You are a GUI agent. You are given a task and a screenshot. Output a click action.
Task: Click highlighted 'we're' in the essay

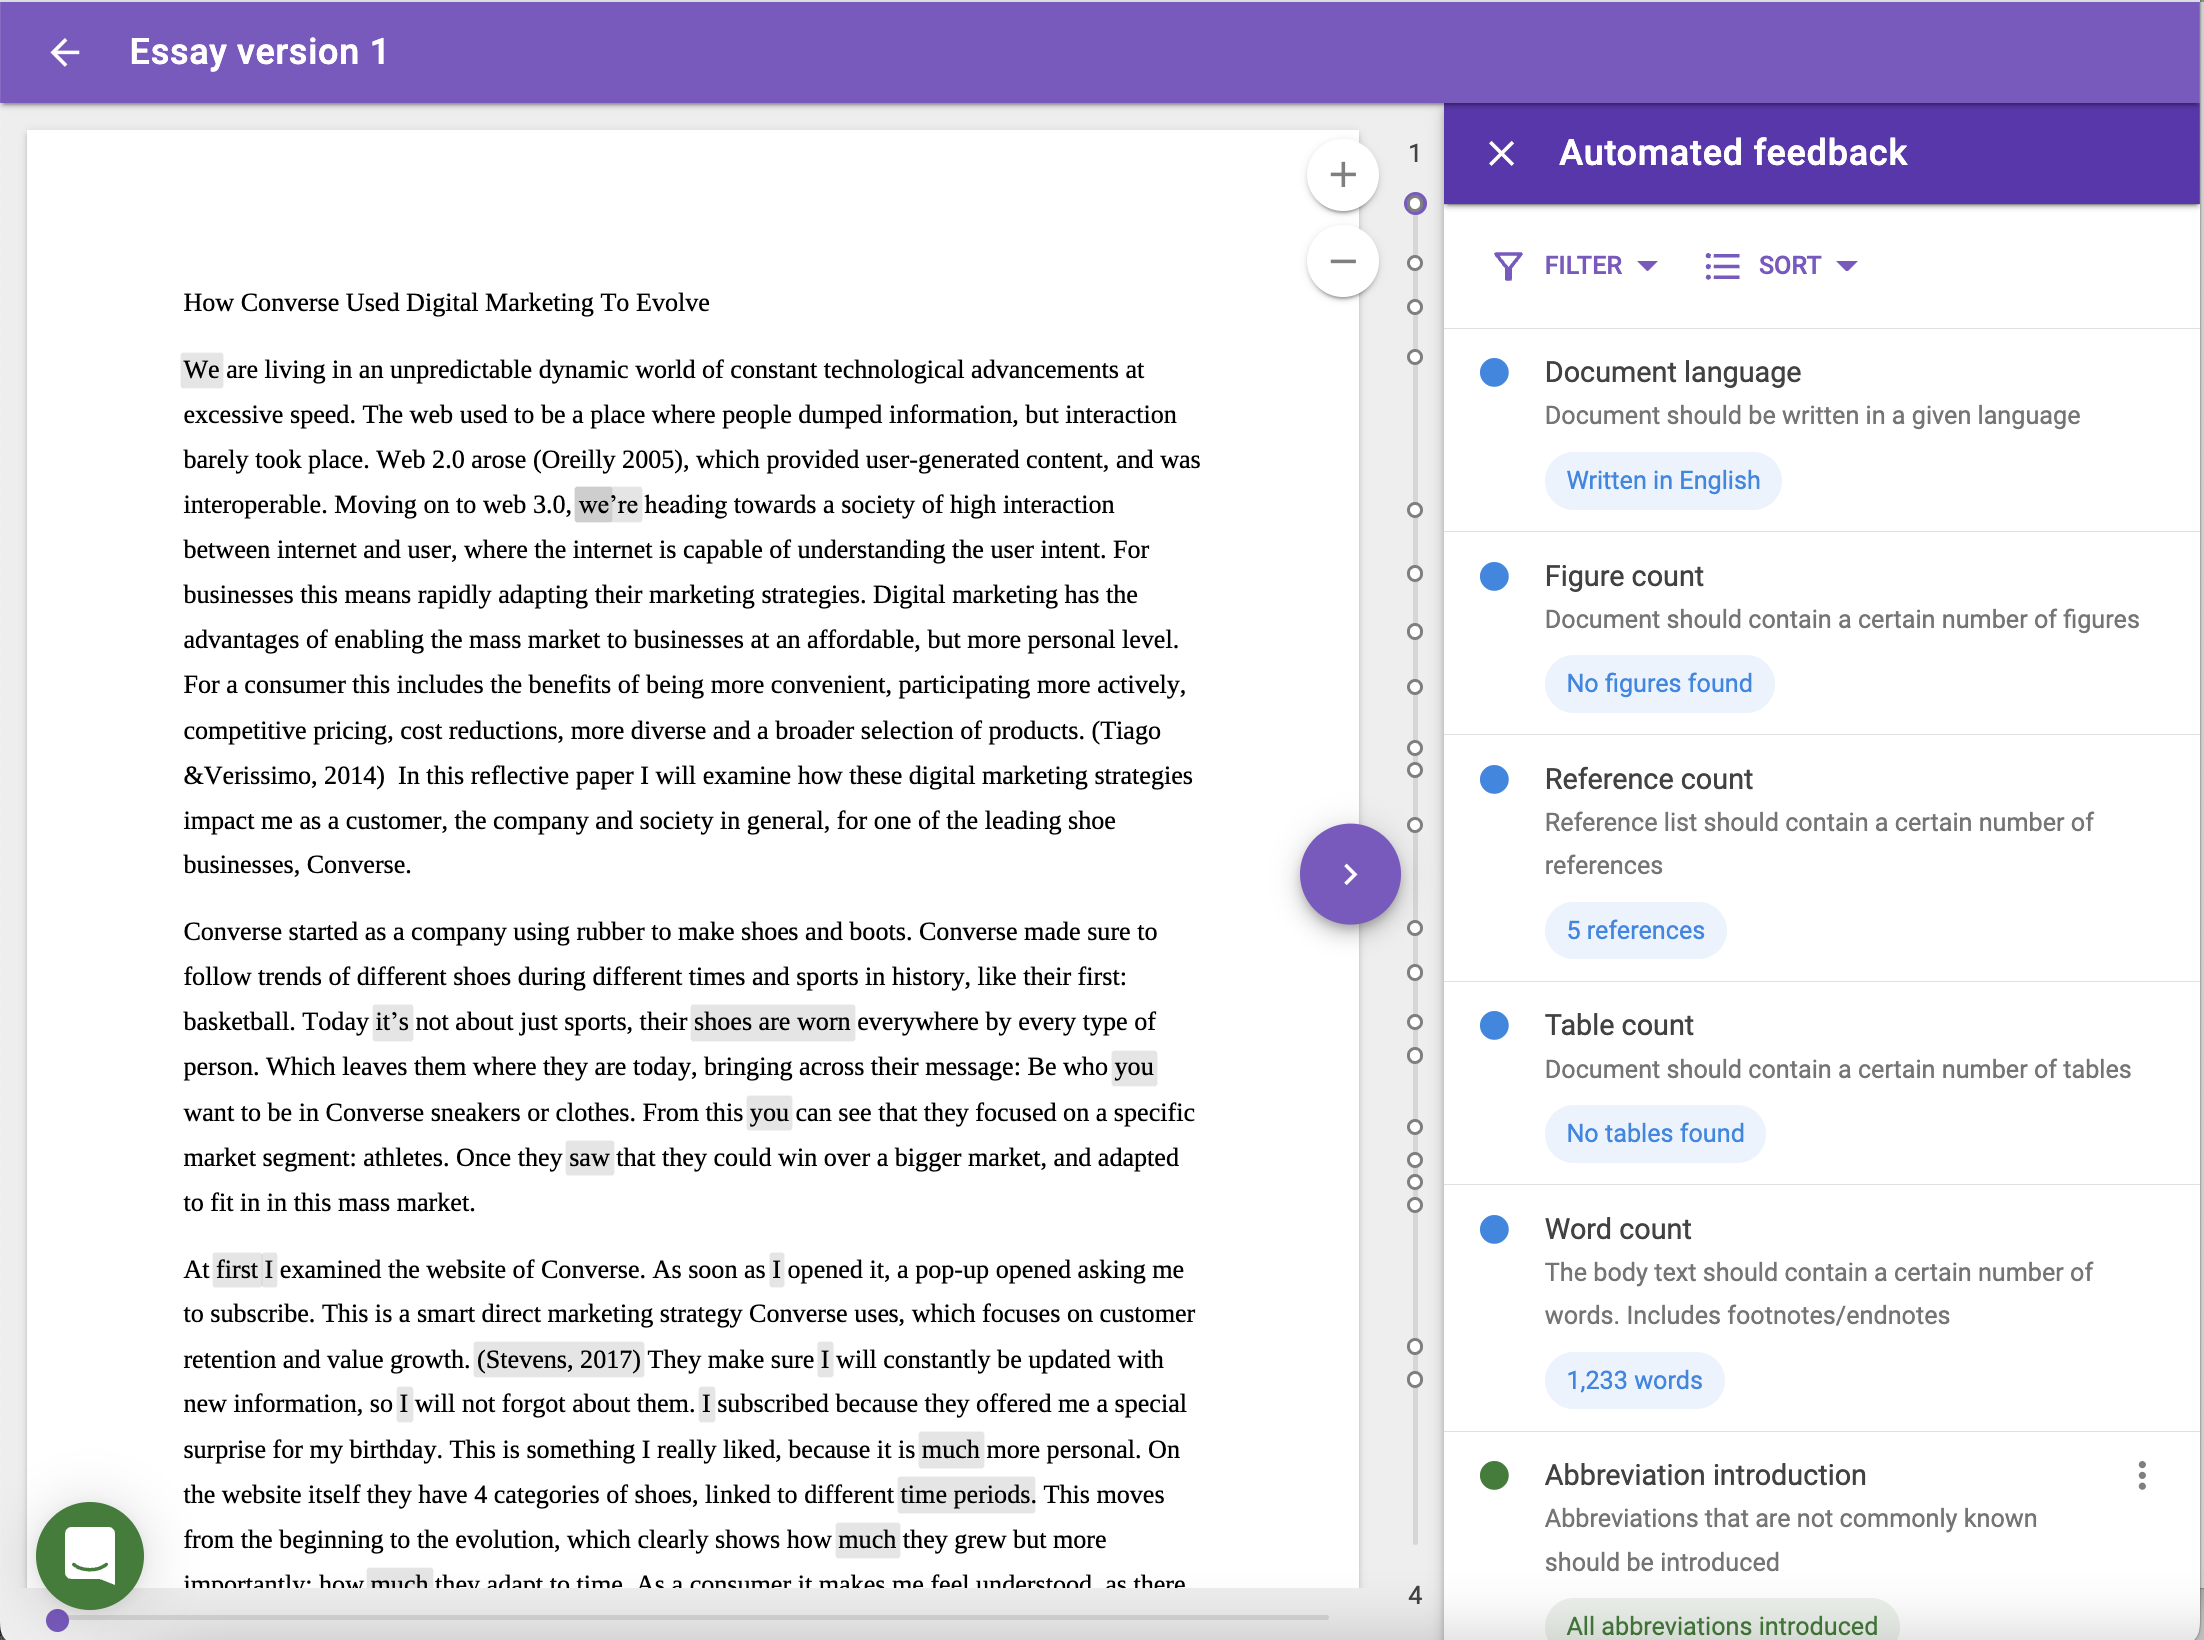point(608,505)
